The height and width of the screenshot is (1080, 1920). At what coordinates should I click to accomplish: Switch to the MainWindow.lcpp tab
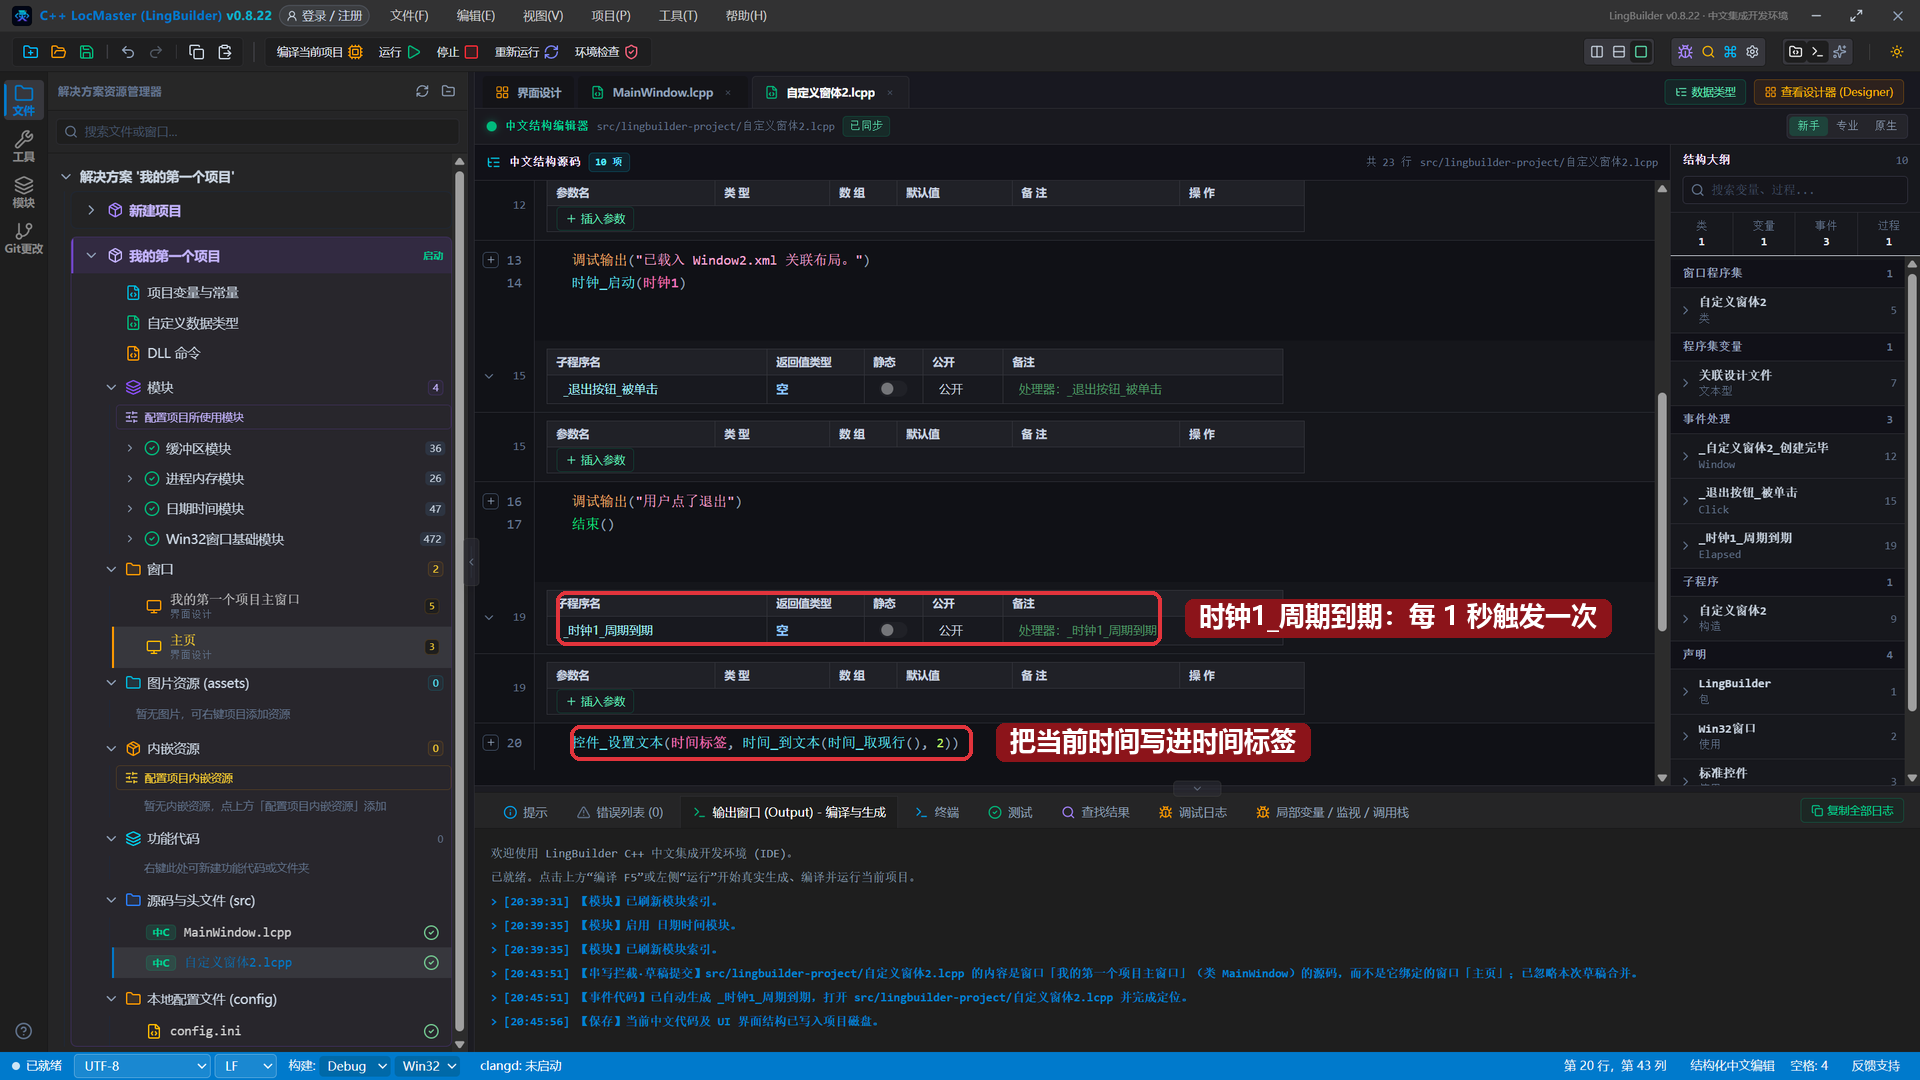pos(662,92)
